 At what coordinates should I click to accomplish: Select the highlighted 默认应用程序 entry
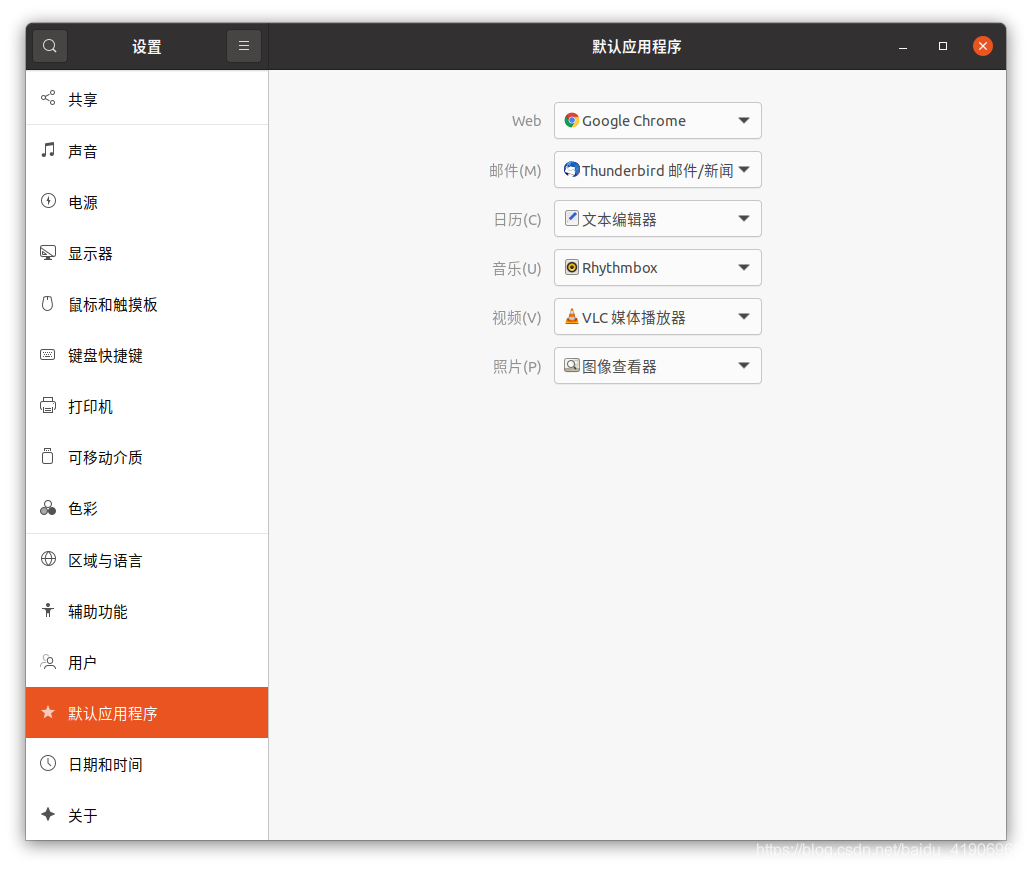tap(147, 712)
